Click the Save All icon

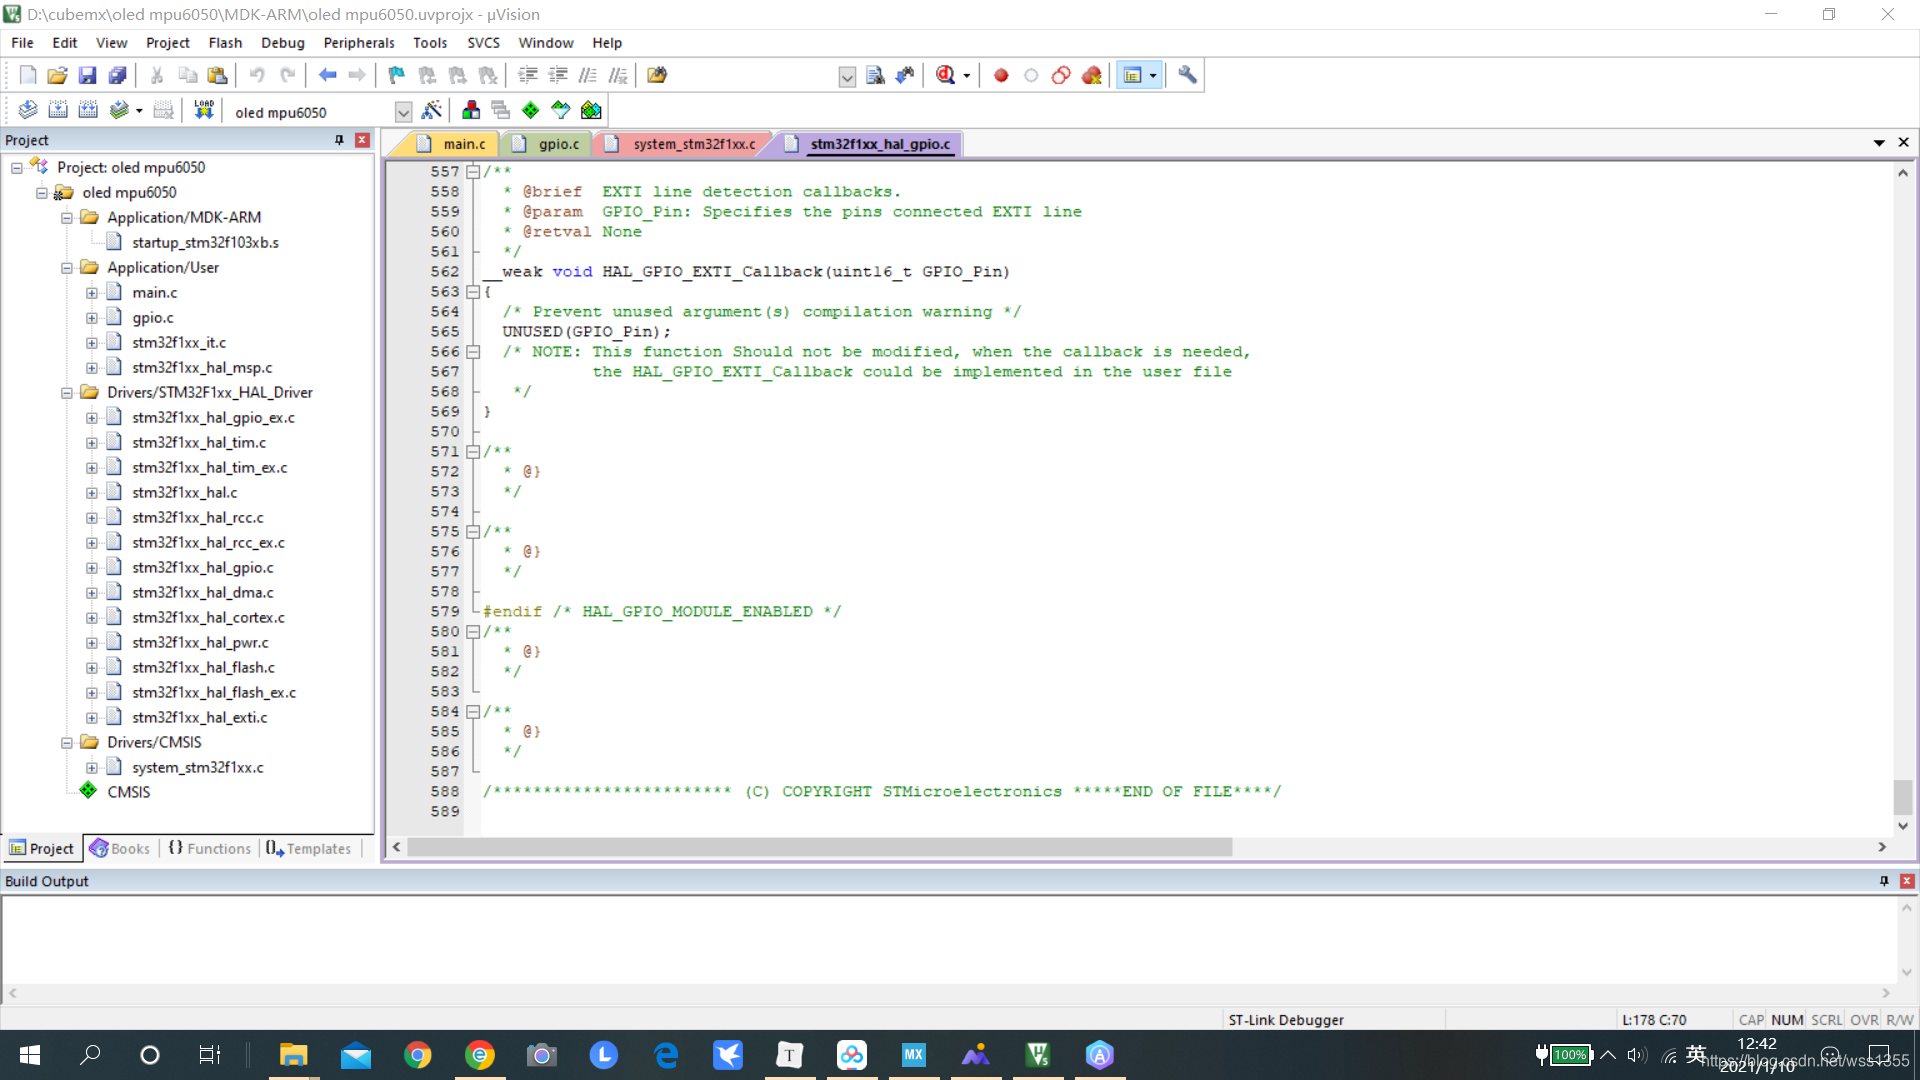click(x=117, y=75)
